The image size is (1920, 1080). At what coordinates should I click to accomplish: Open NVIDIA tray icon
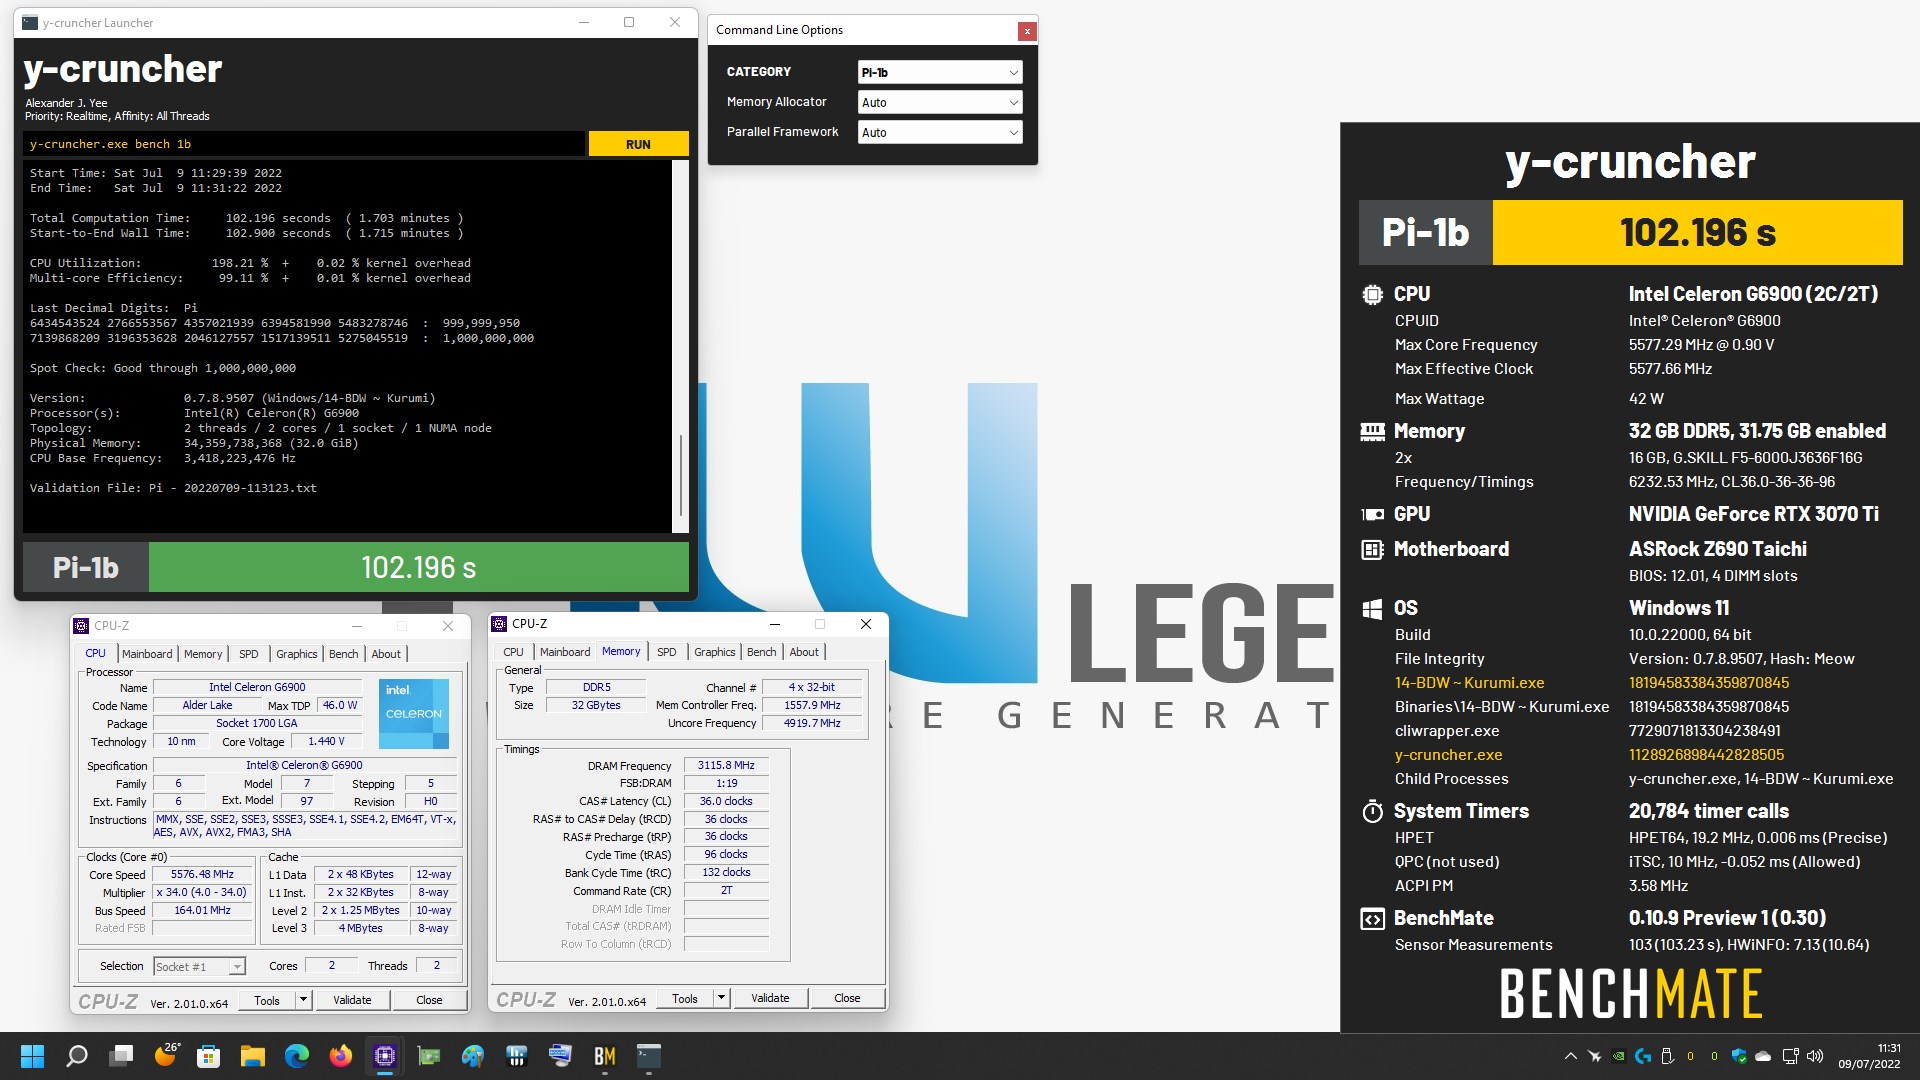[x=1618, y=1056]
